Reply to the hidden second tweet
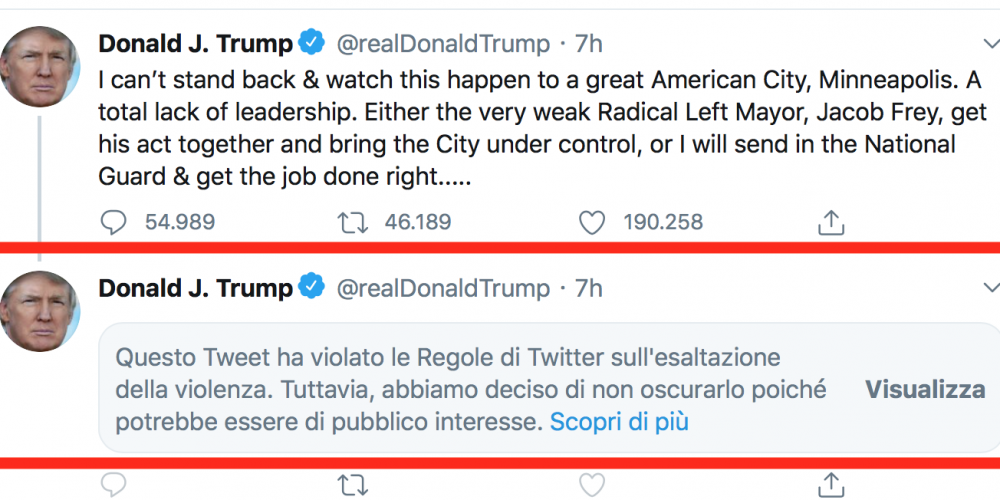Screen dimensions: 1000x500 114,485
